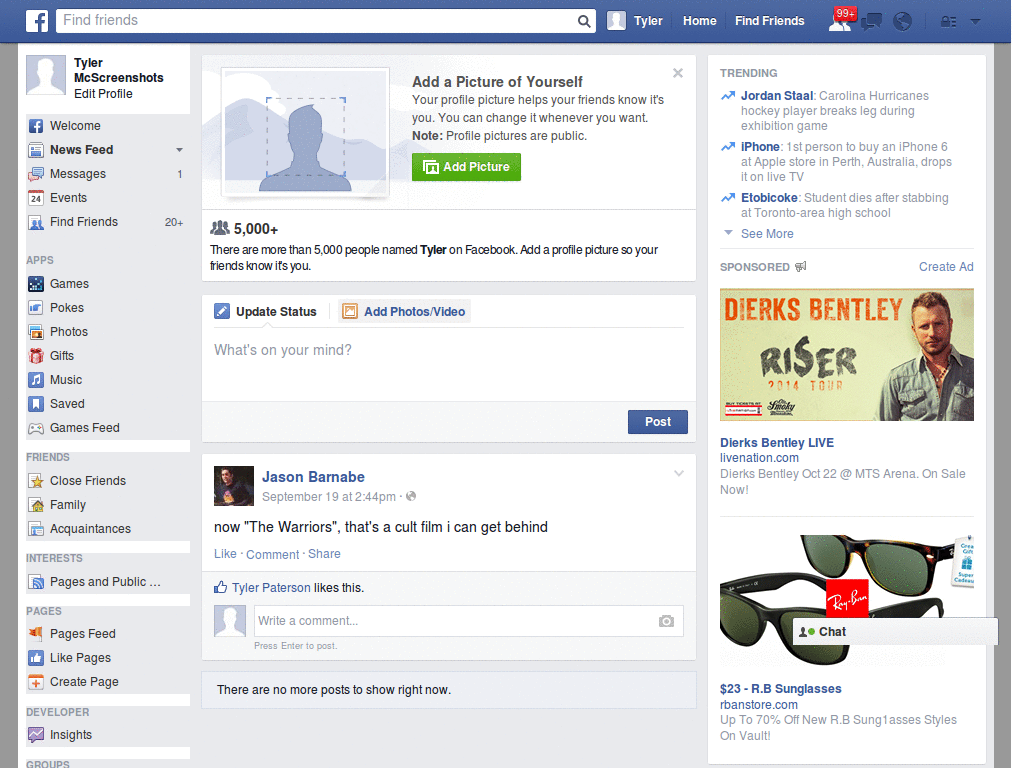Open friend requests icon with 99+ badge
This screenshot has width=1024, height=768.
(x=841, y=20)
